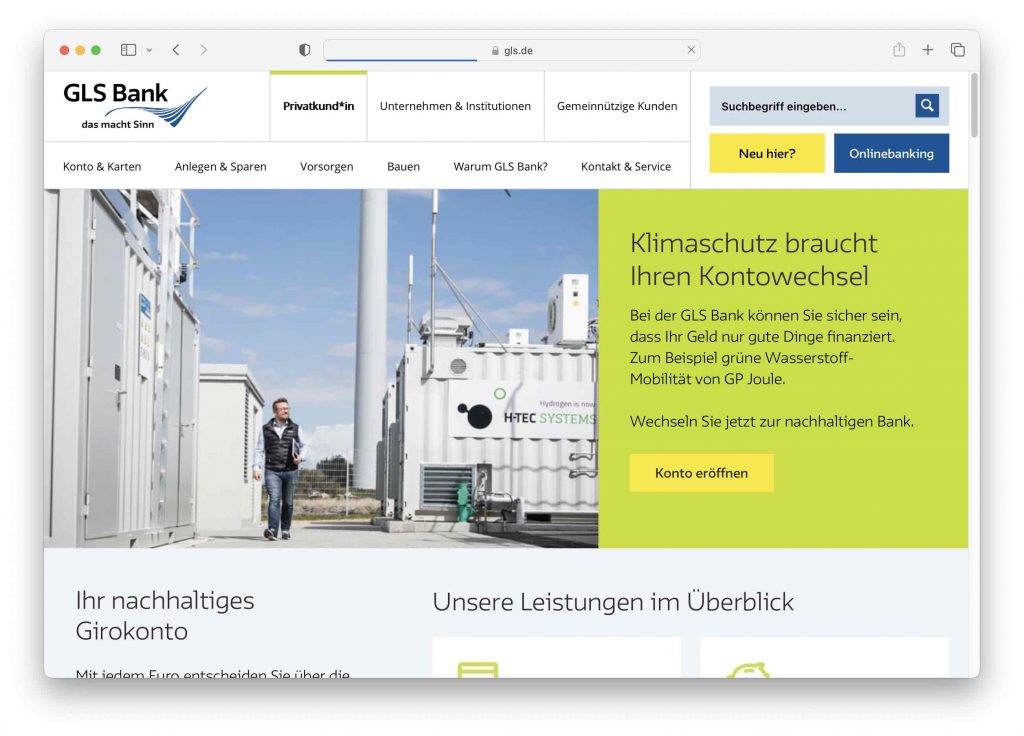Click the Neu hier? button
Screen dimensions: 1024x736
click(767, 154)
